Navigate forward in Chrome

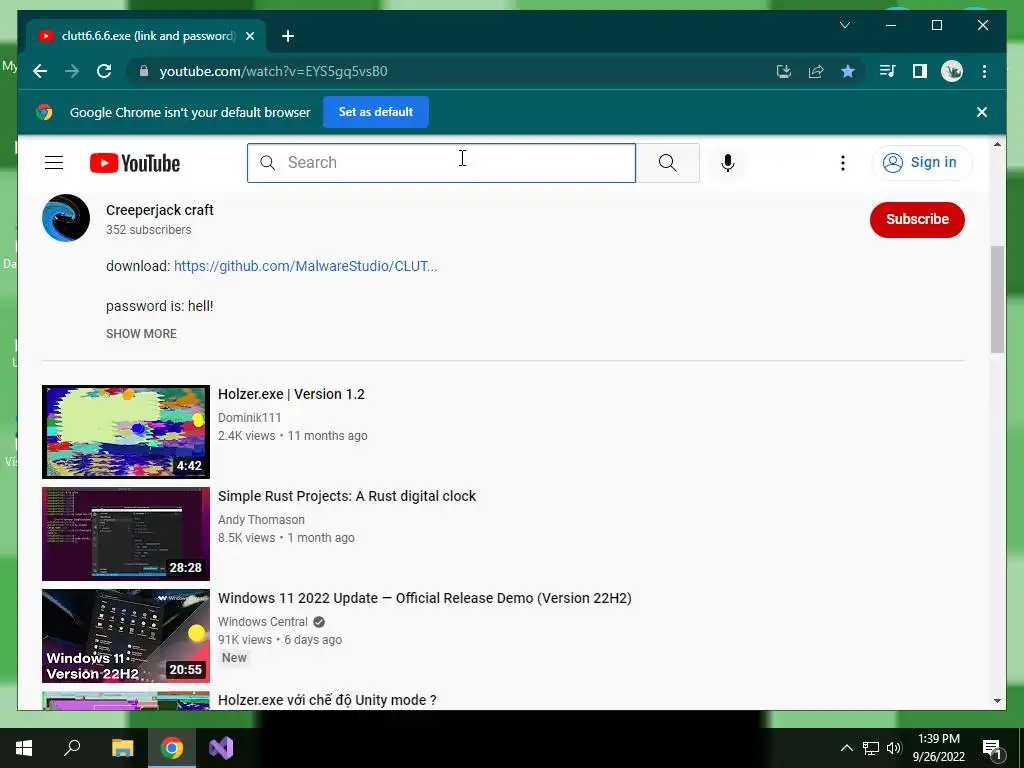[72, 71]
